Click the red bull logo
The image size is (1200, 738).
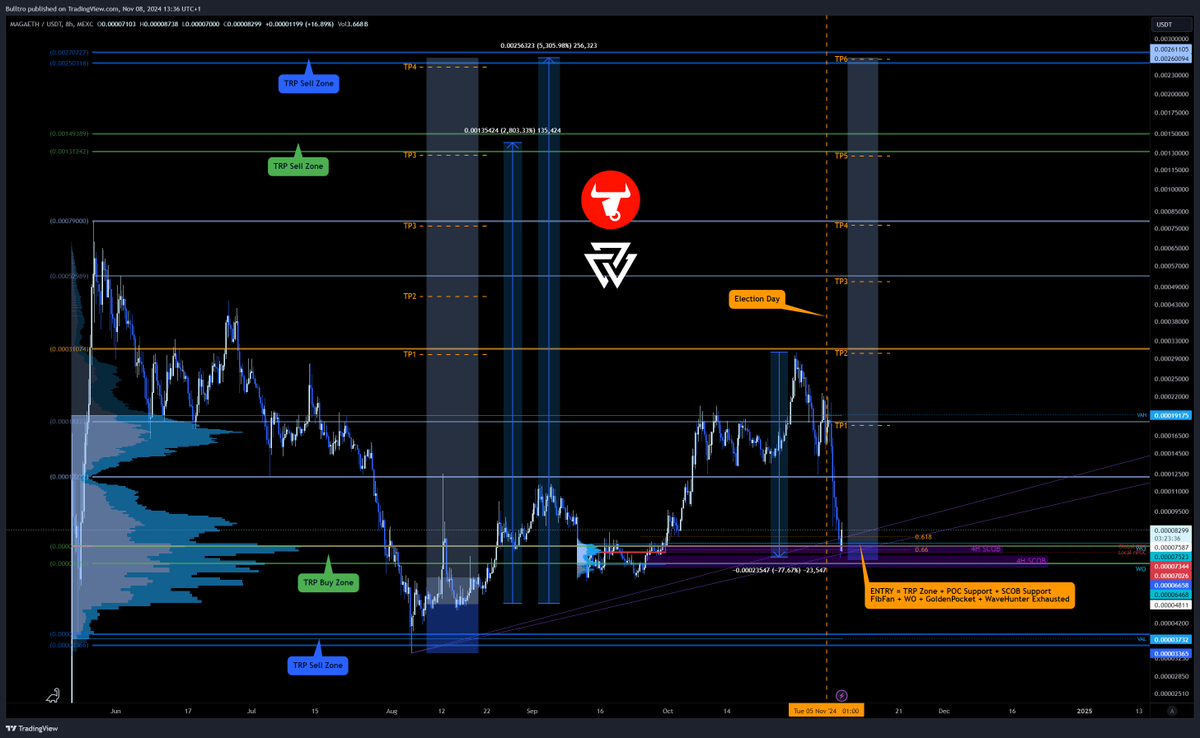point(611,200)
